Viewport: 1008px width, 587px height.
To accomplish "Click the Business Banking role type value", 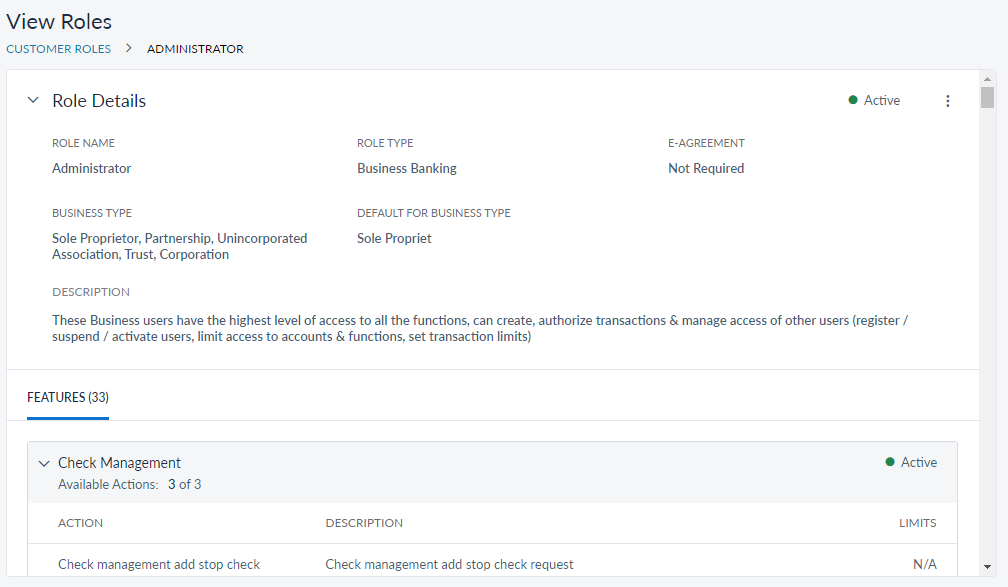I will coord(407,169).
